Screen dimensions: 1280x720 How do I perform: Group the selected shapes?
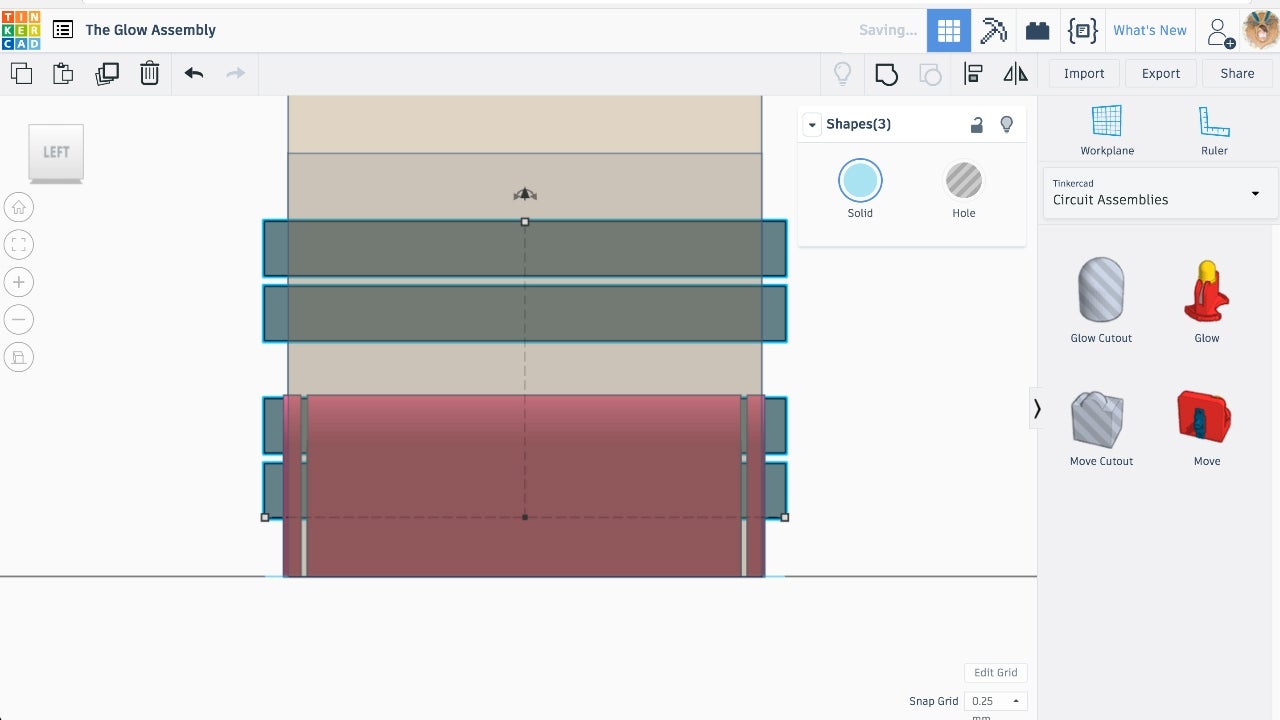point(886,73)
